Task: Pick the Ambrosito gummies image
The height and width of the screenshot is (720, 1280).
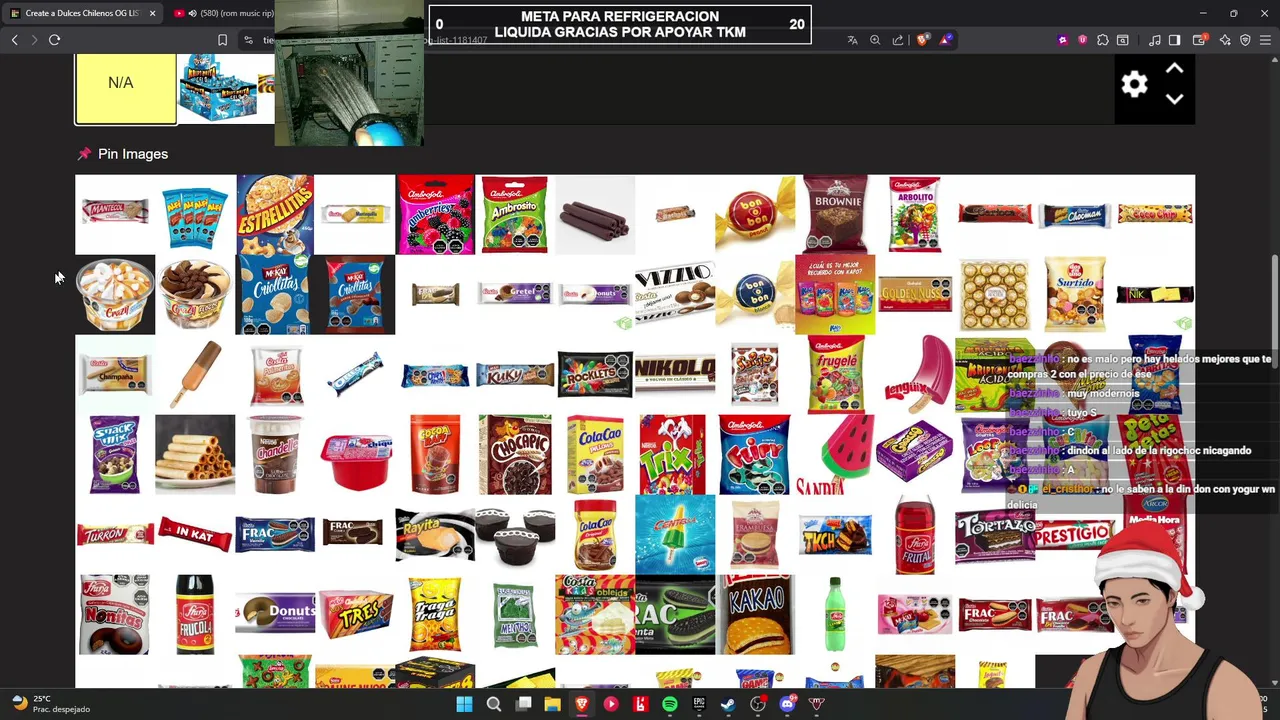Action: tap(515, 214)
